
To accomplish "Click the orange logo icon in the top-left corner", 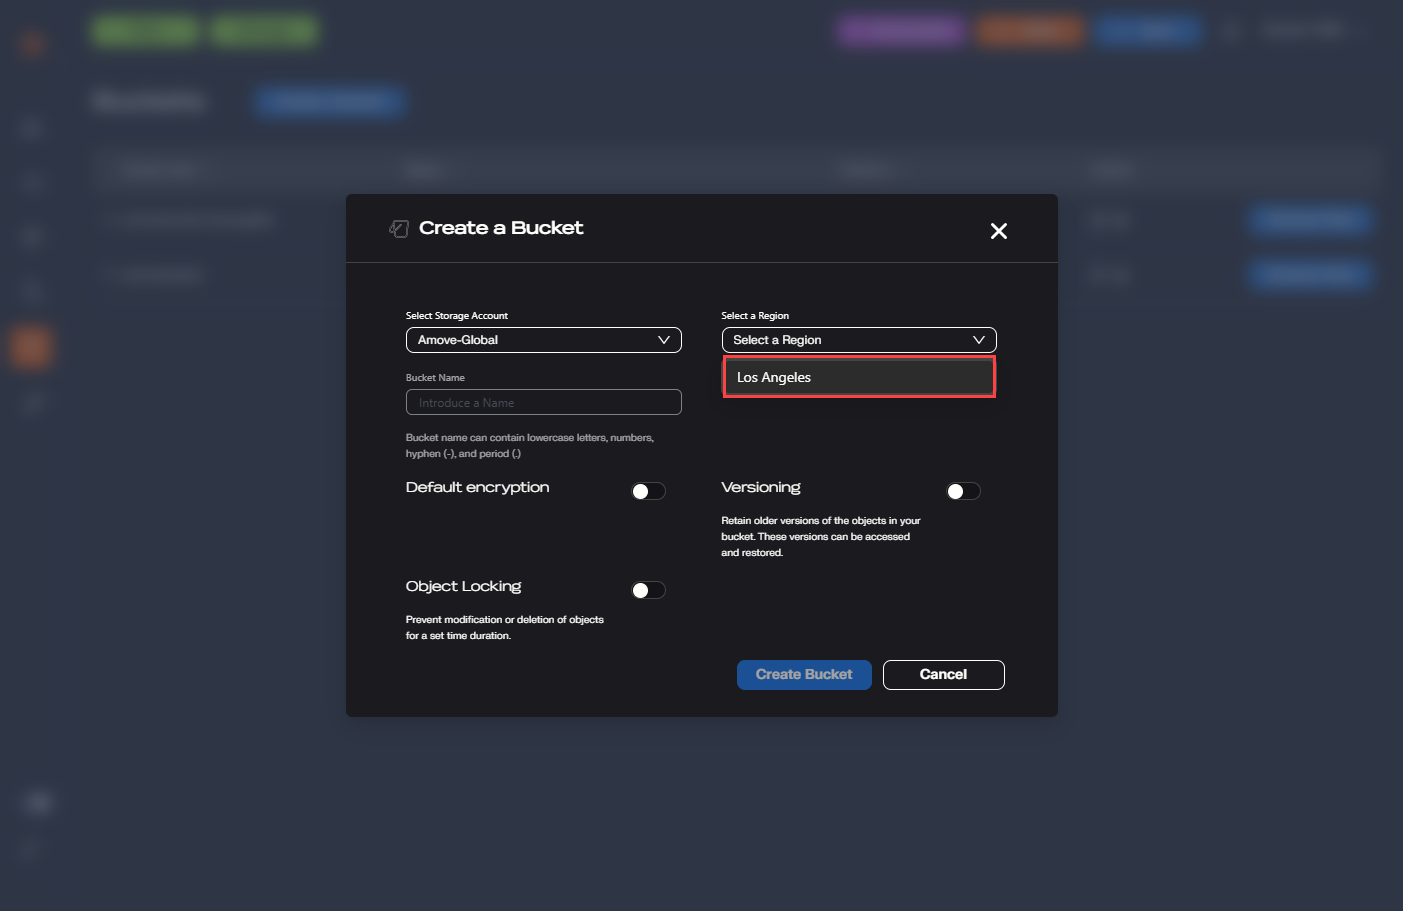I will (x=32, y=43).
